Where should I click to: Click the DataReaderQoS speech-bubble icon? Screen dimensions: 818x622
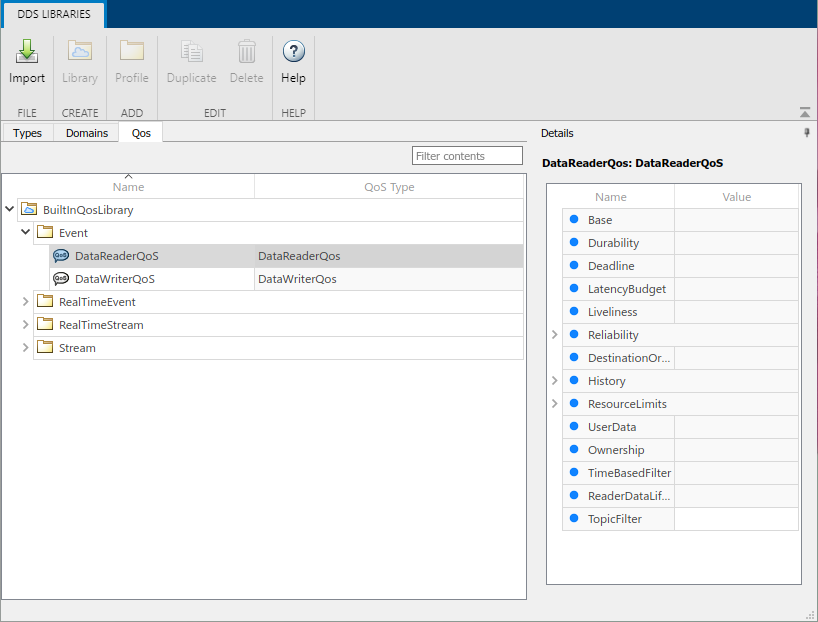coord(63,256)
